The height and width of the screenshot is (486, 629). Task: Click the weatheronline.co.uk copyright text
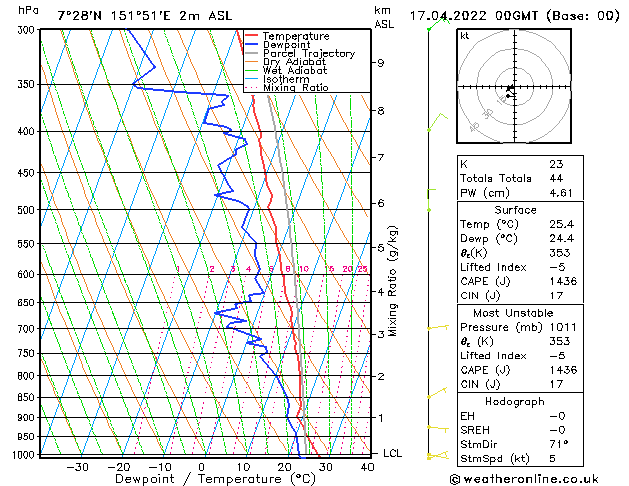pyautogui.click(x=524, y=479)
